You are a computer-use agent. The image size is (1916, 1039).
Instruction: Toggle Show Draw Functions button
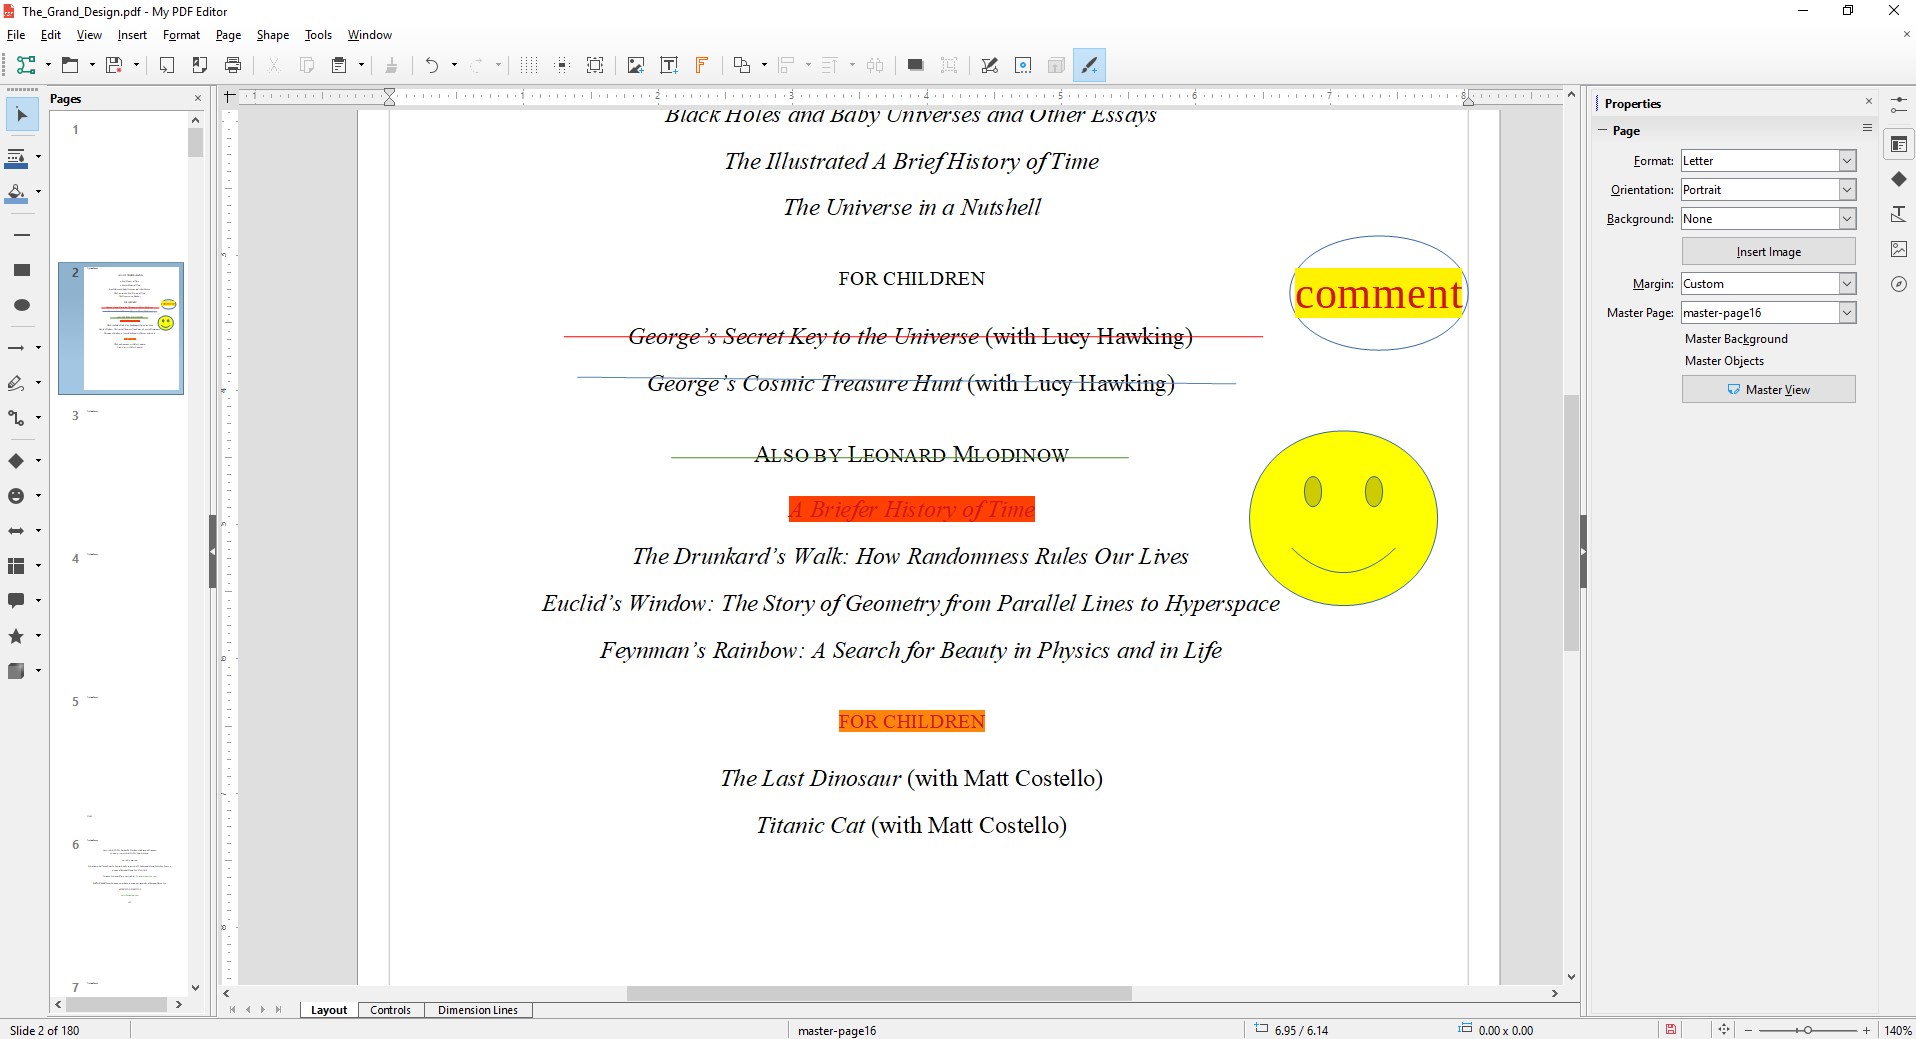tap(1089, 65)
